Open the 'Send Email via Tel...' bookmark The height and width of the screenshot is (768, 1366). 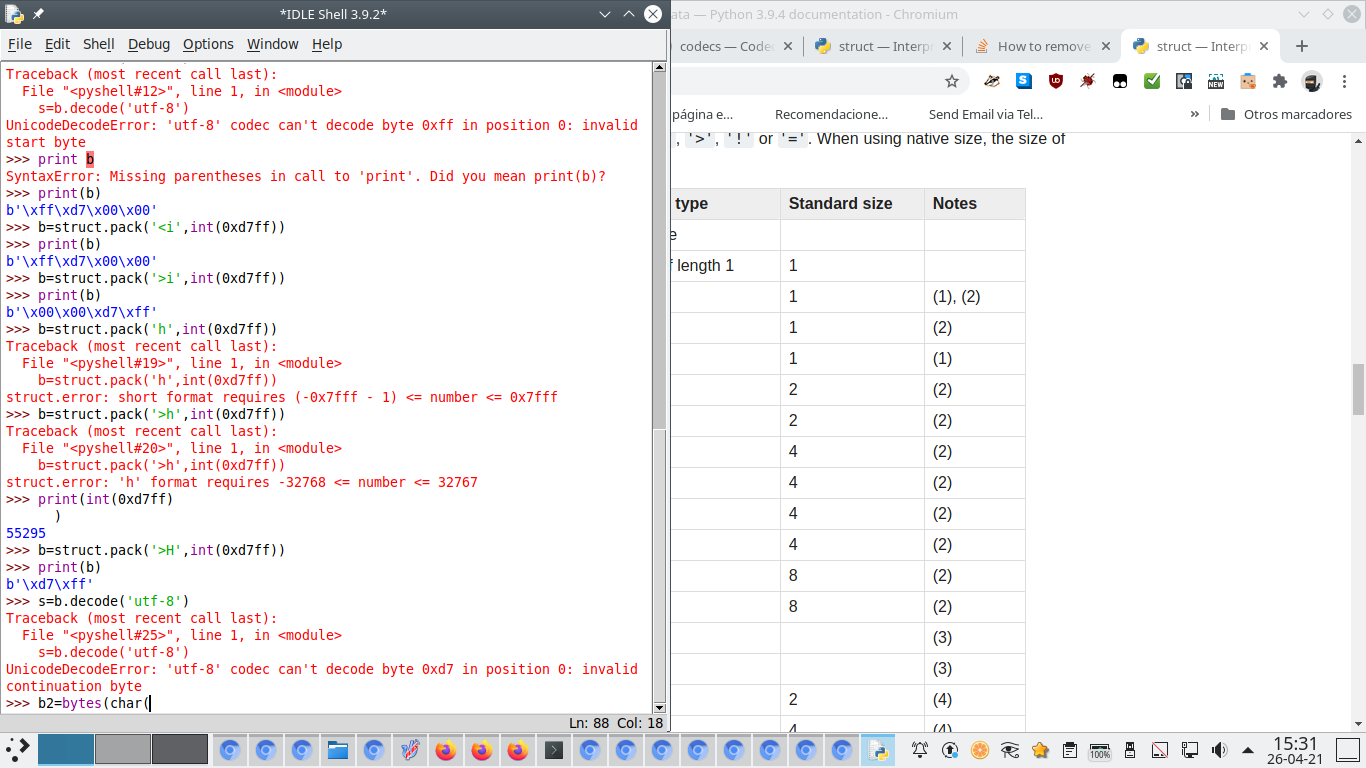point(985,114)
